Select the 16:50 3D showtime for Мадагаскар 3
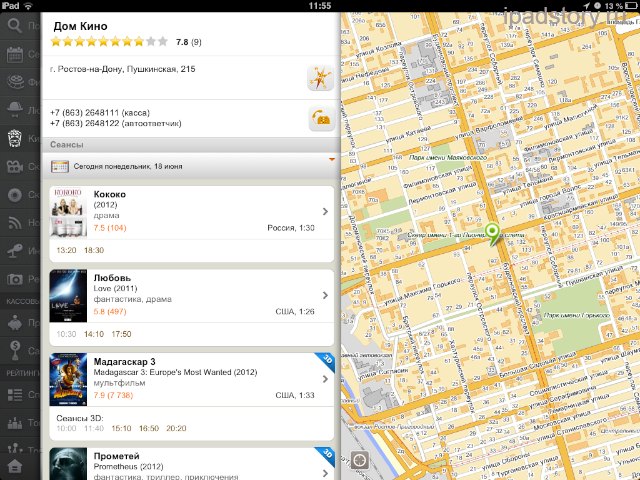This screenshot has width=640, height=480. 149,428
